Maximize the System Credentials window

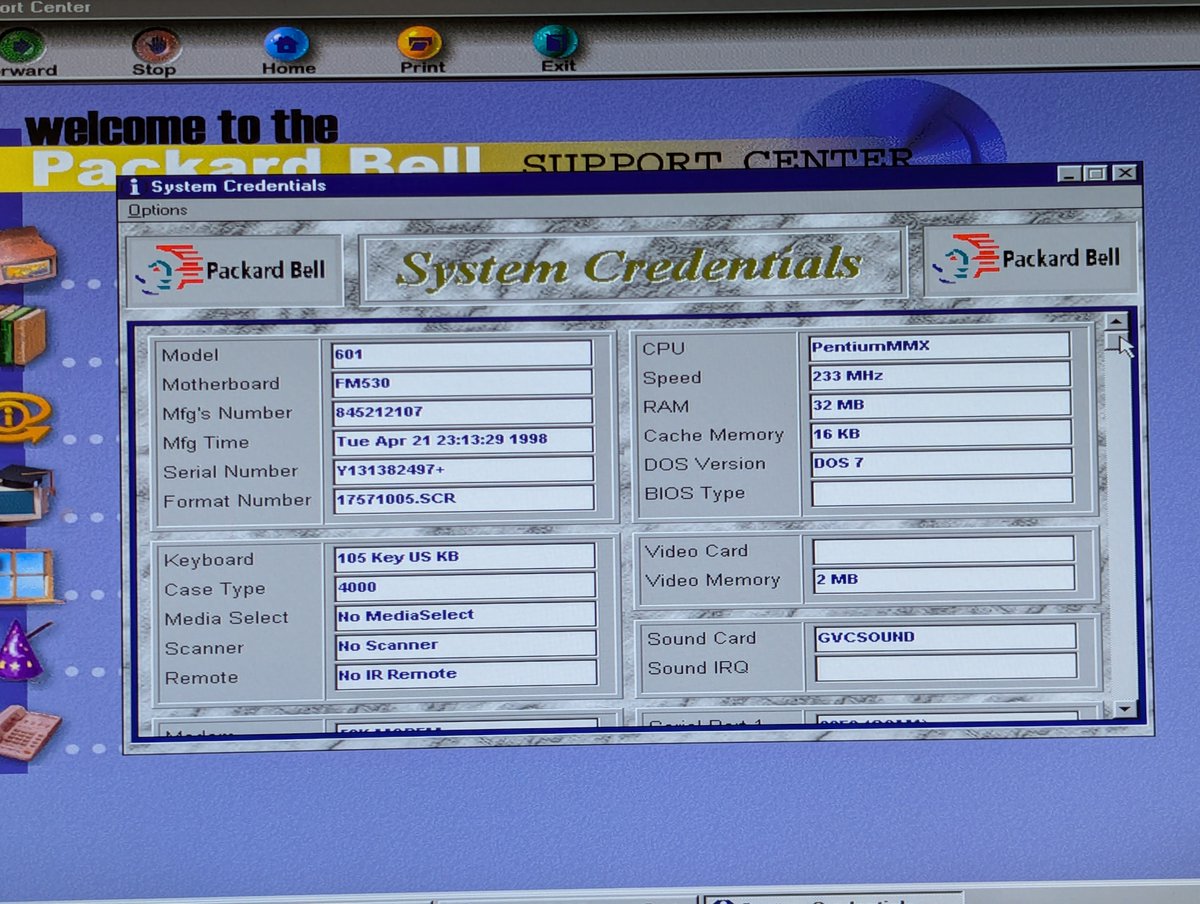point(1096,173)
